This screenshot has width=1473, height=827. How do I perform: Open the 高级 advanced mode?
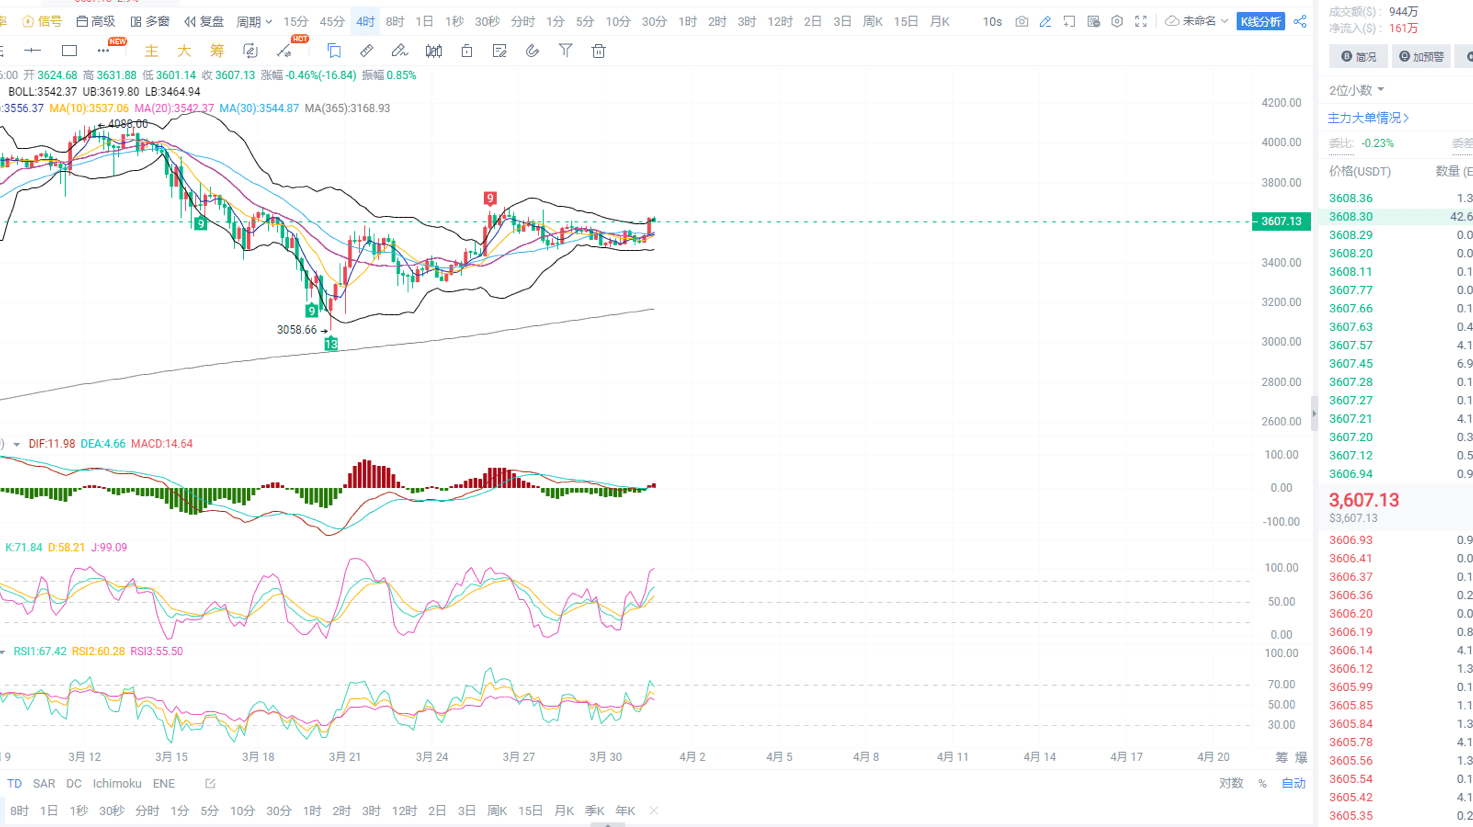96,21
